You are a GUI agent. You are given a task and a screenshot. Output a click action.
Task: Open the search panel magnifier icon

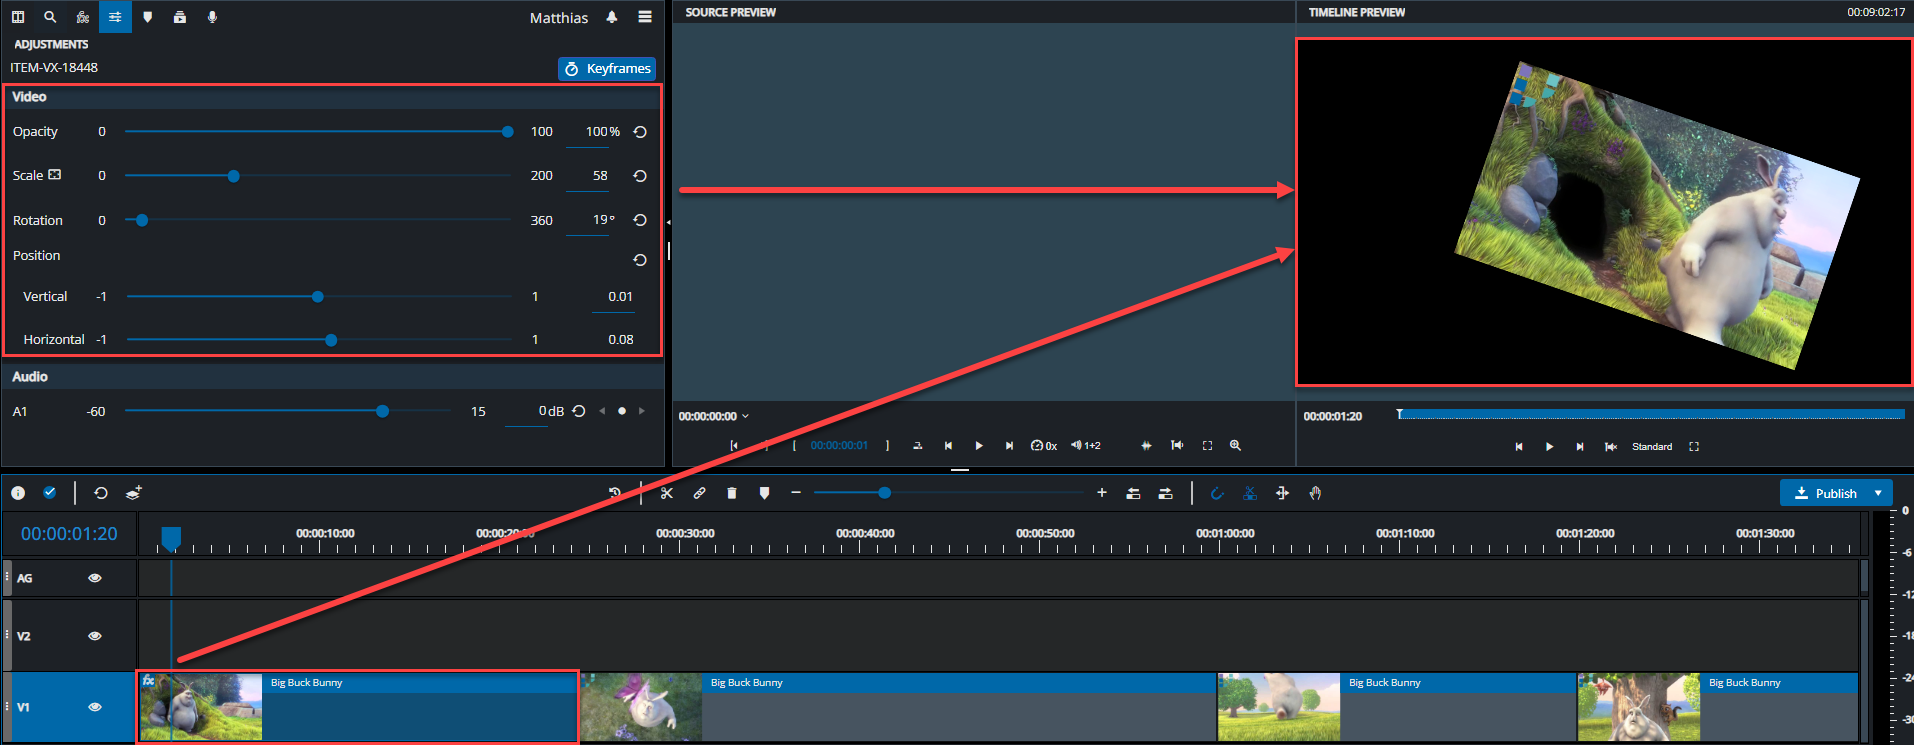pos(50,17)
